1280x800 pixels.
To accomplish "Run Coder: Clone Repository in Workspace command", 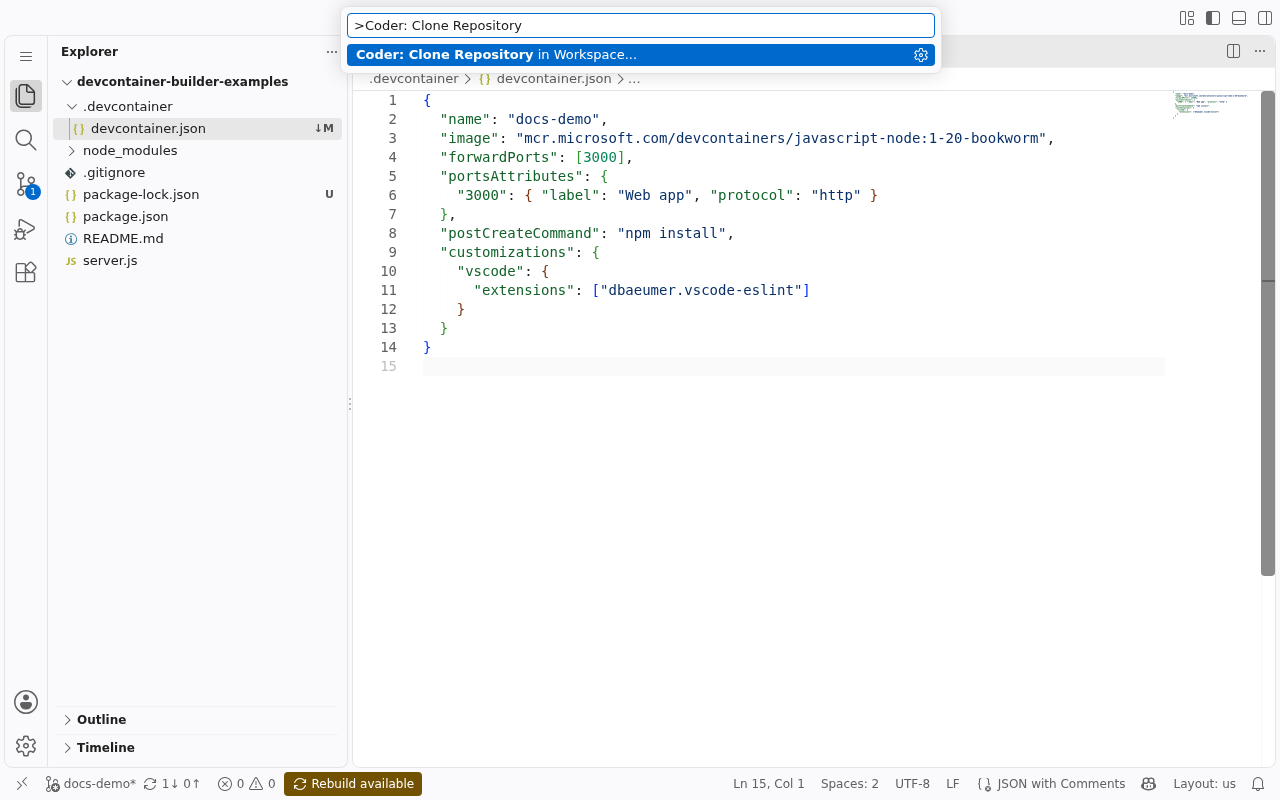I will coord(641,55).
